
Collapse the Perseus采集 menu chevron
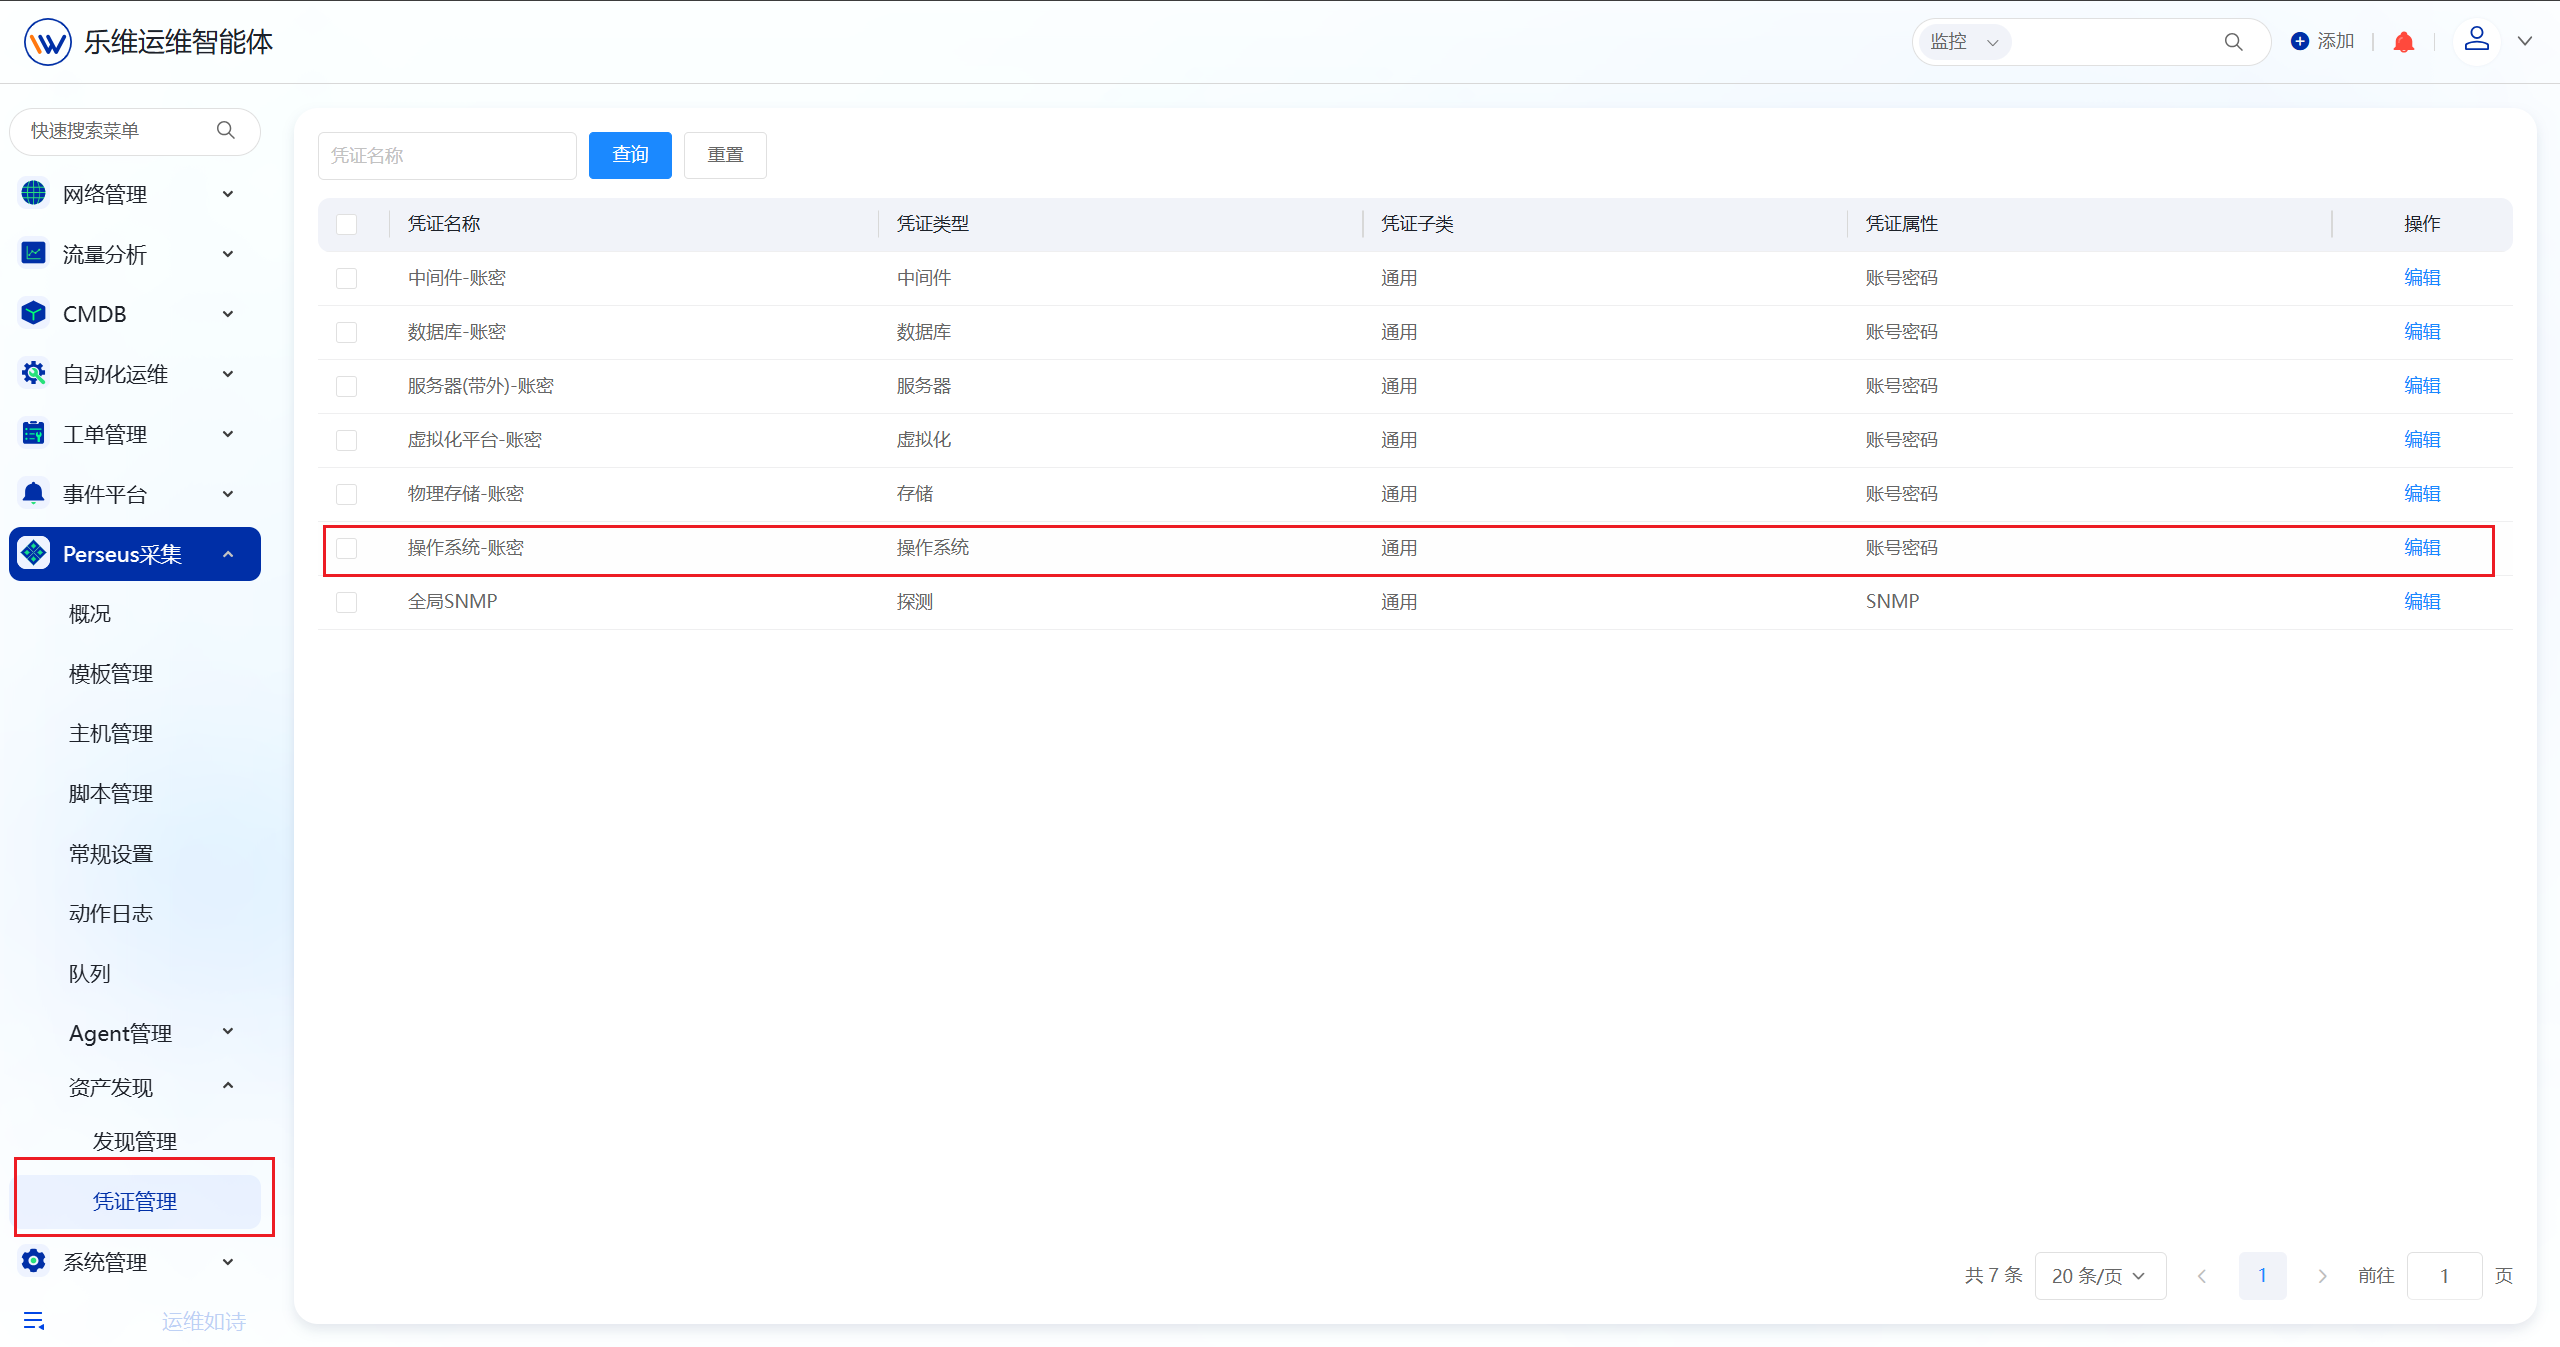click(x=228, y=554)
